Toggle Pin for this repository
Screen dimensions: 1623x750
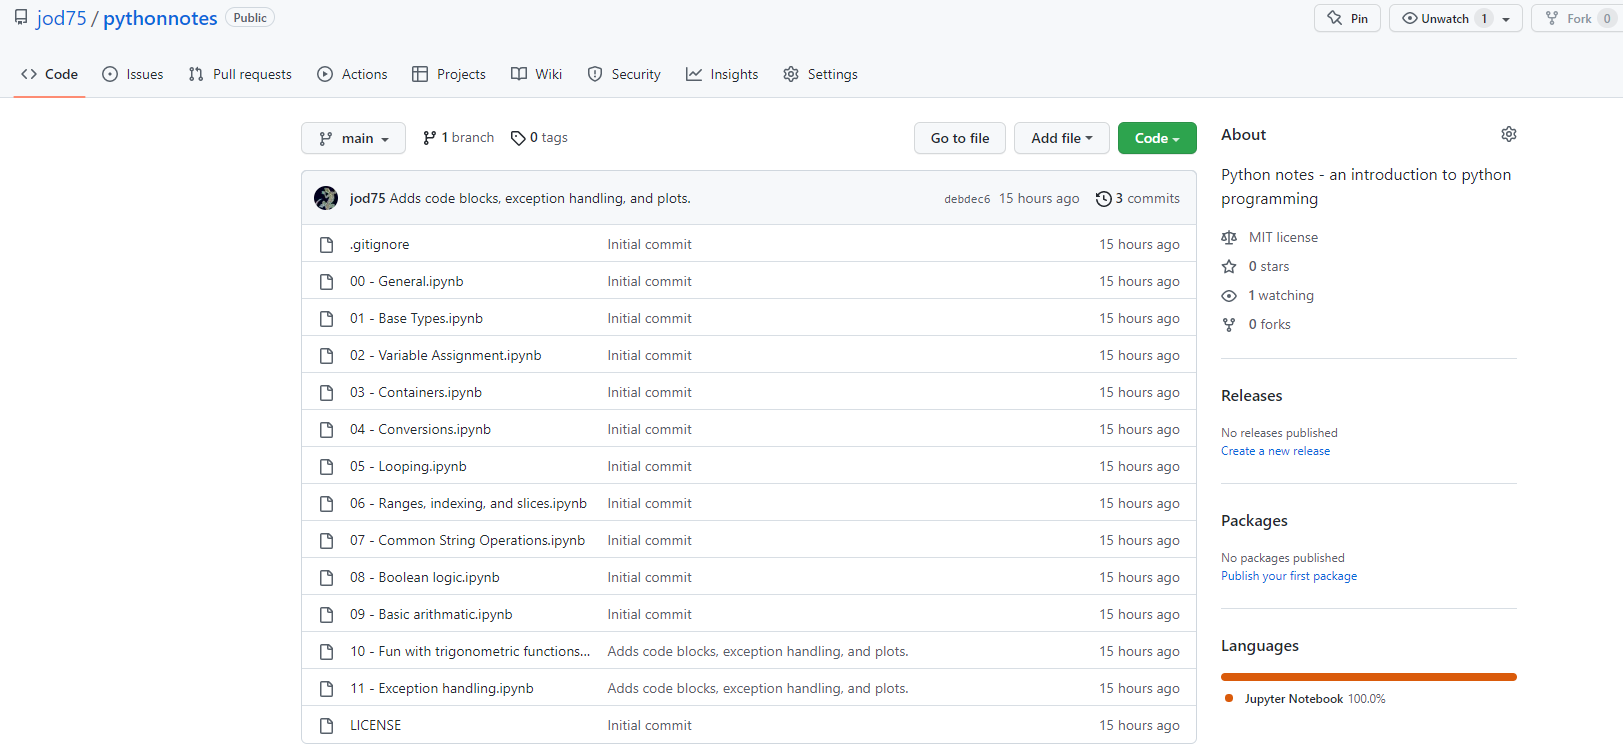(1347, 18)
